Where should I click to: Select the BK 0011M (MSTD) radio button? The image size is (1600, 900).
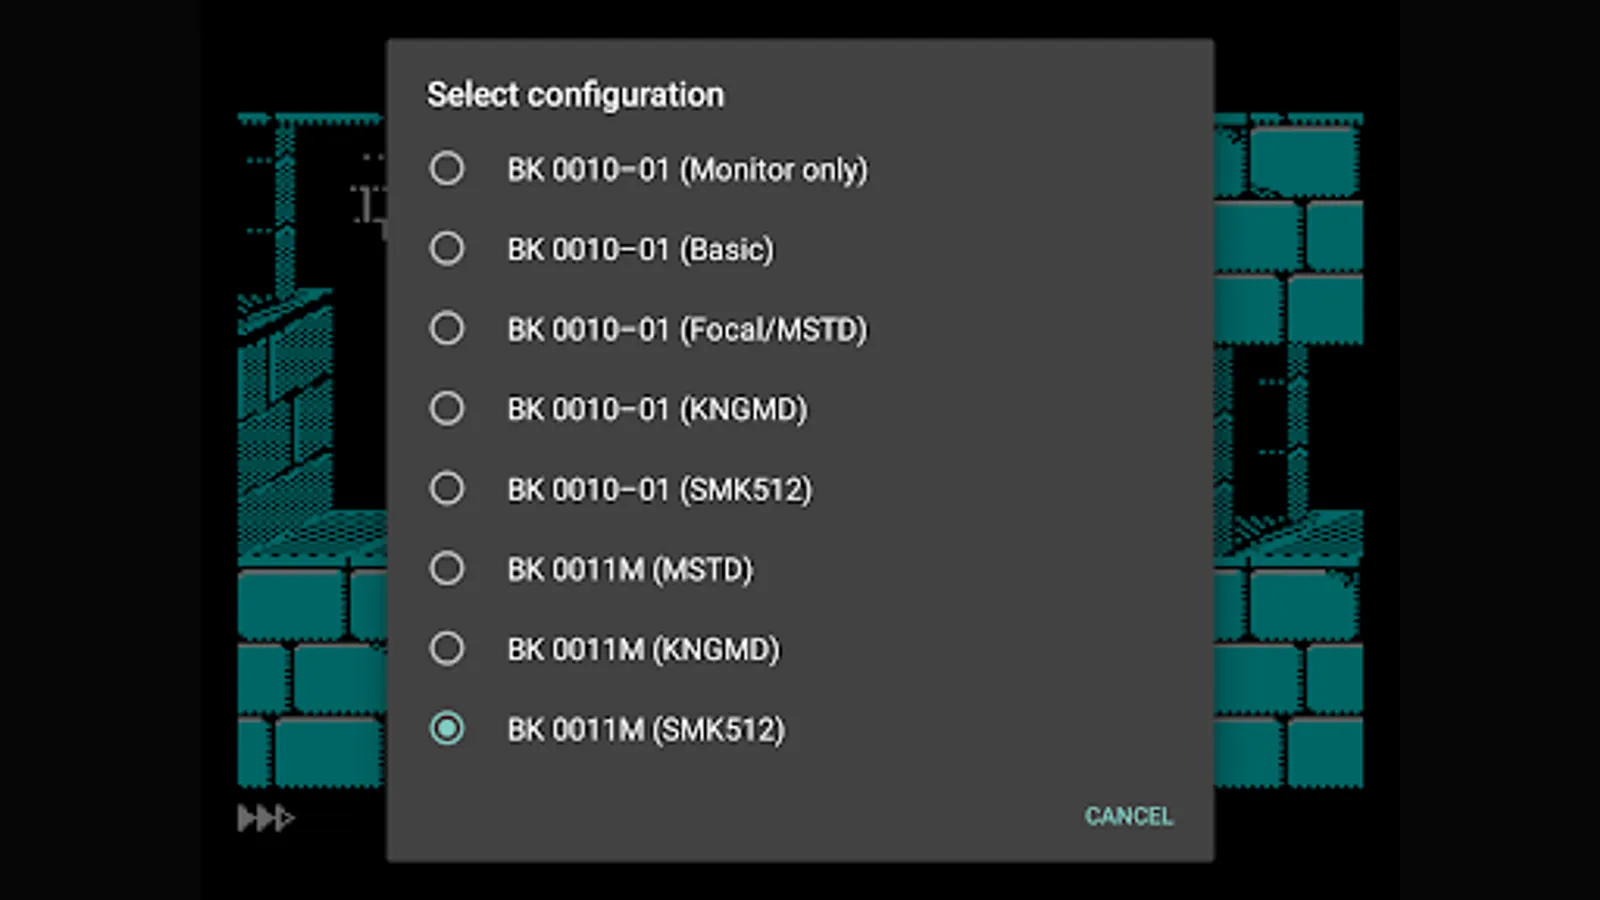(x=447, y=569)
